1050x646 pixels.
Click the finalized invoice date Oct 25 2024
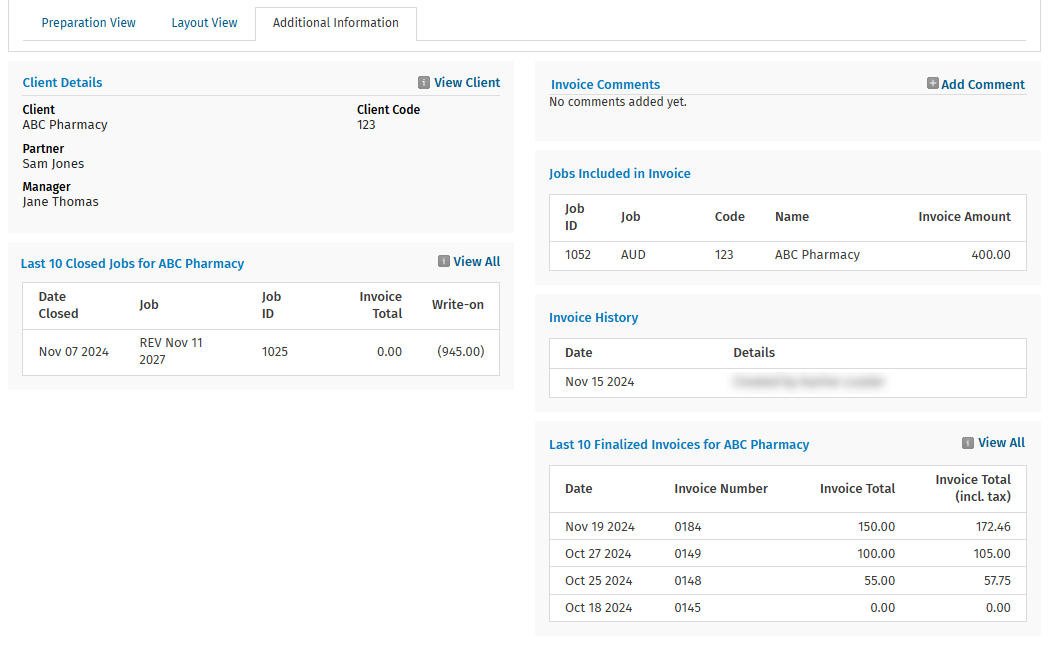(599, 580)
